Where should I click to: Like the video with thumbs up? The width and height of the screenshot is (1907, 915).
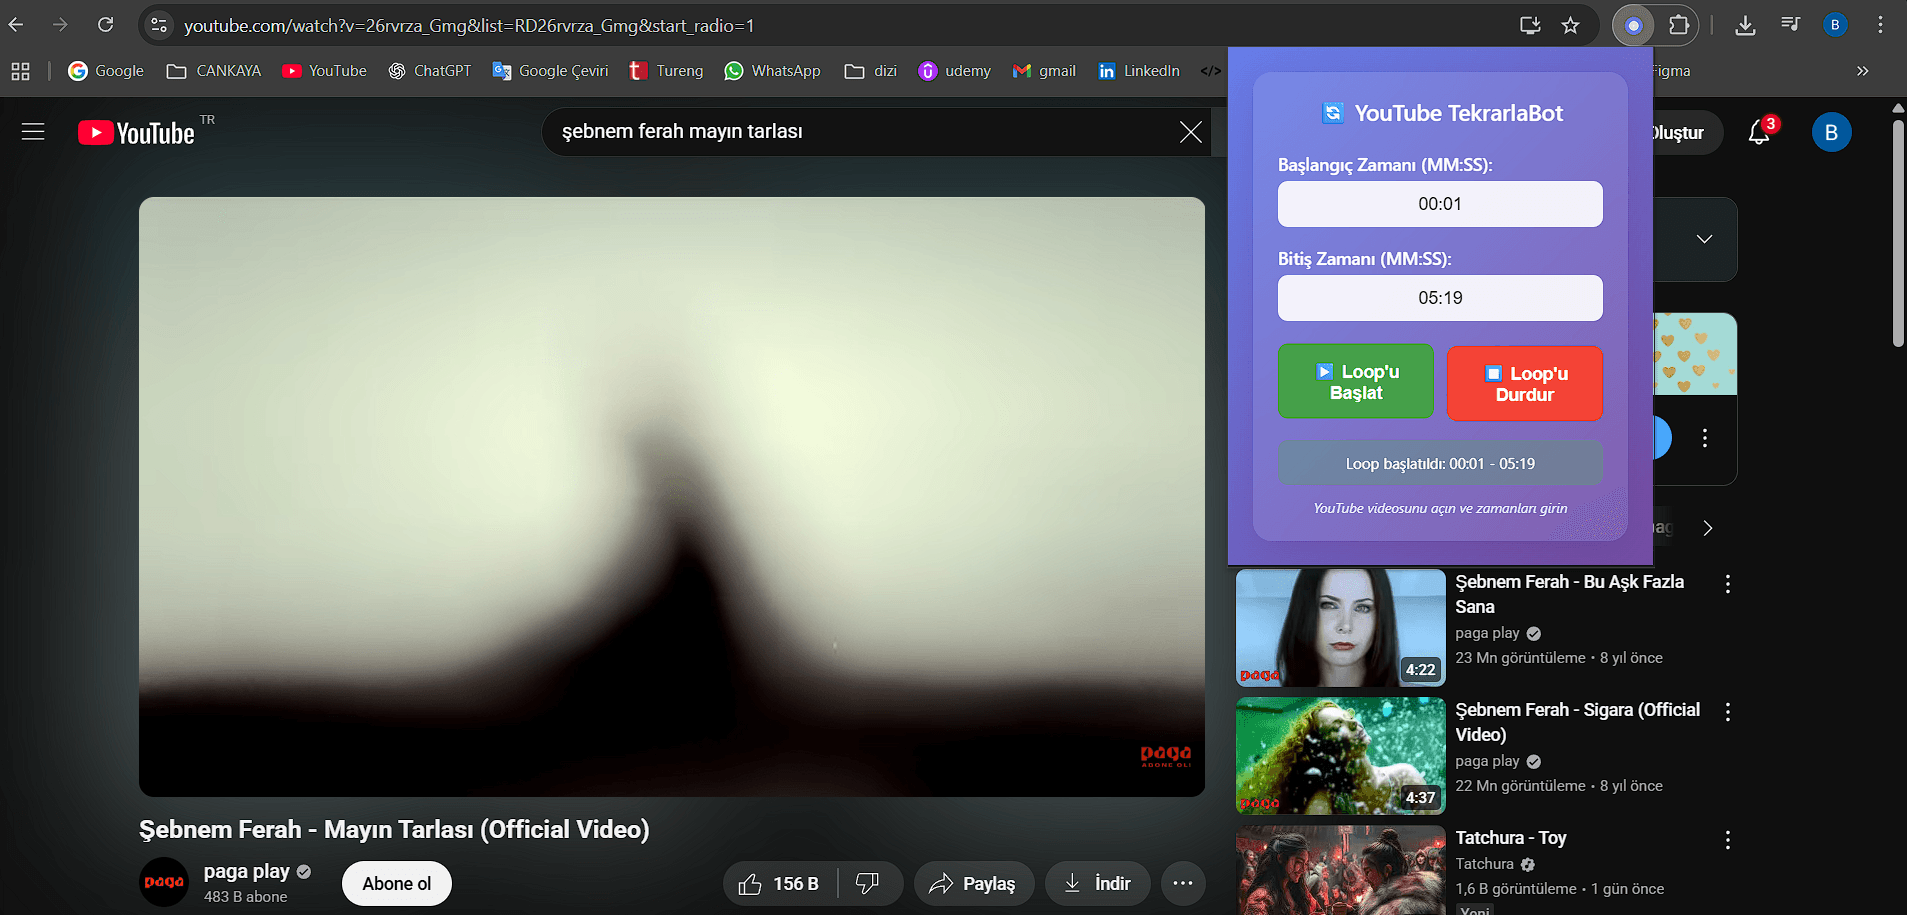pos(780,884)
